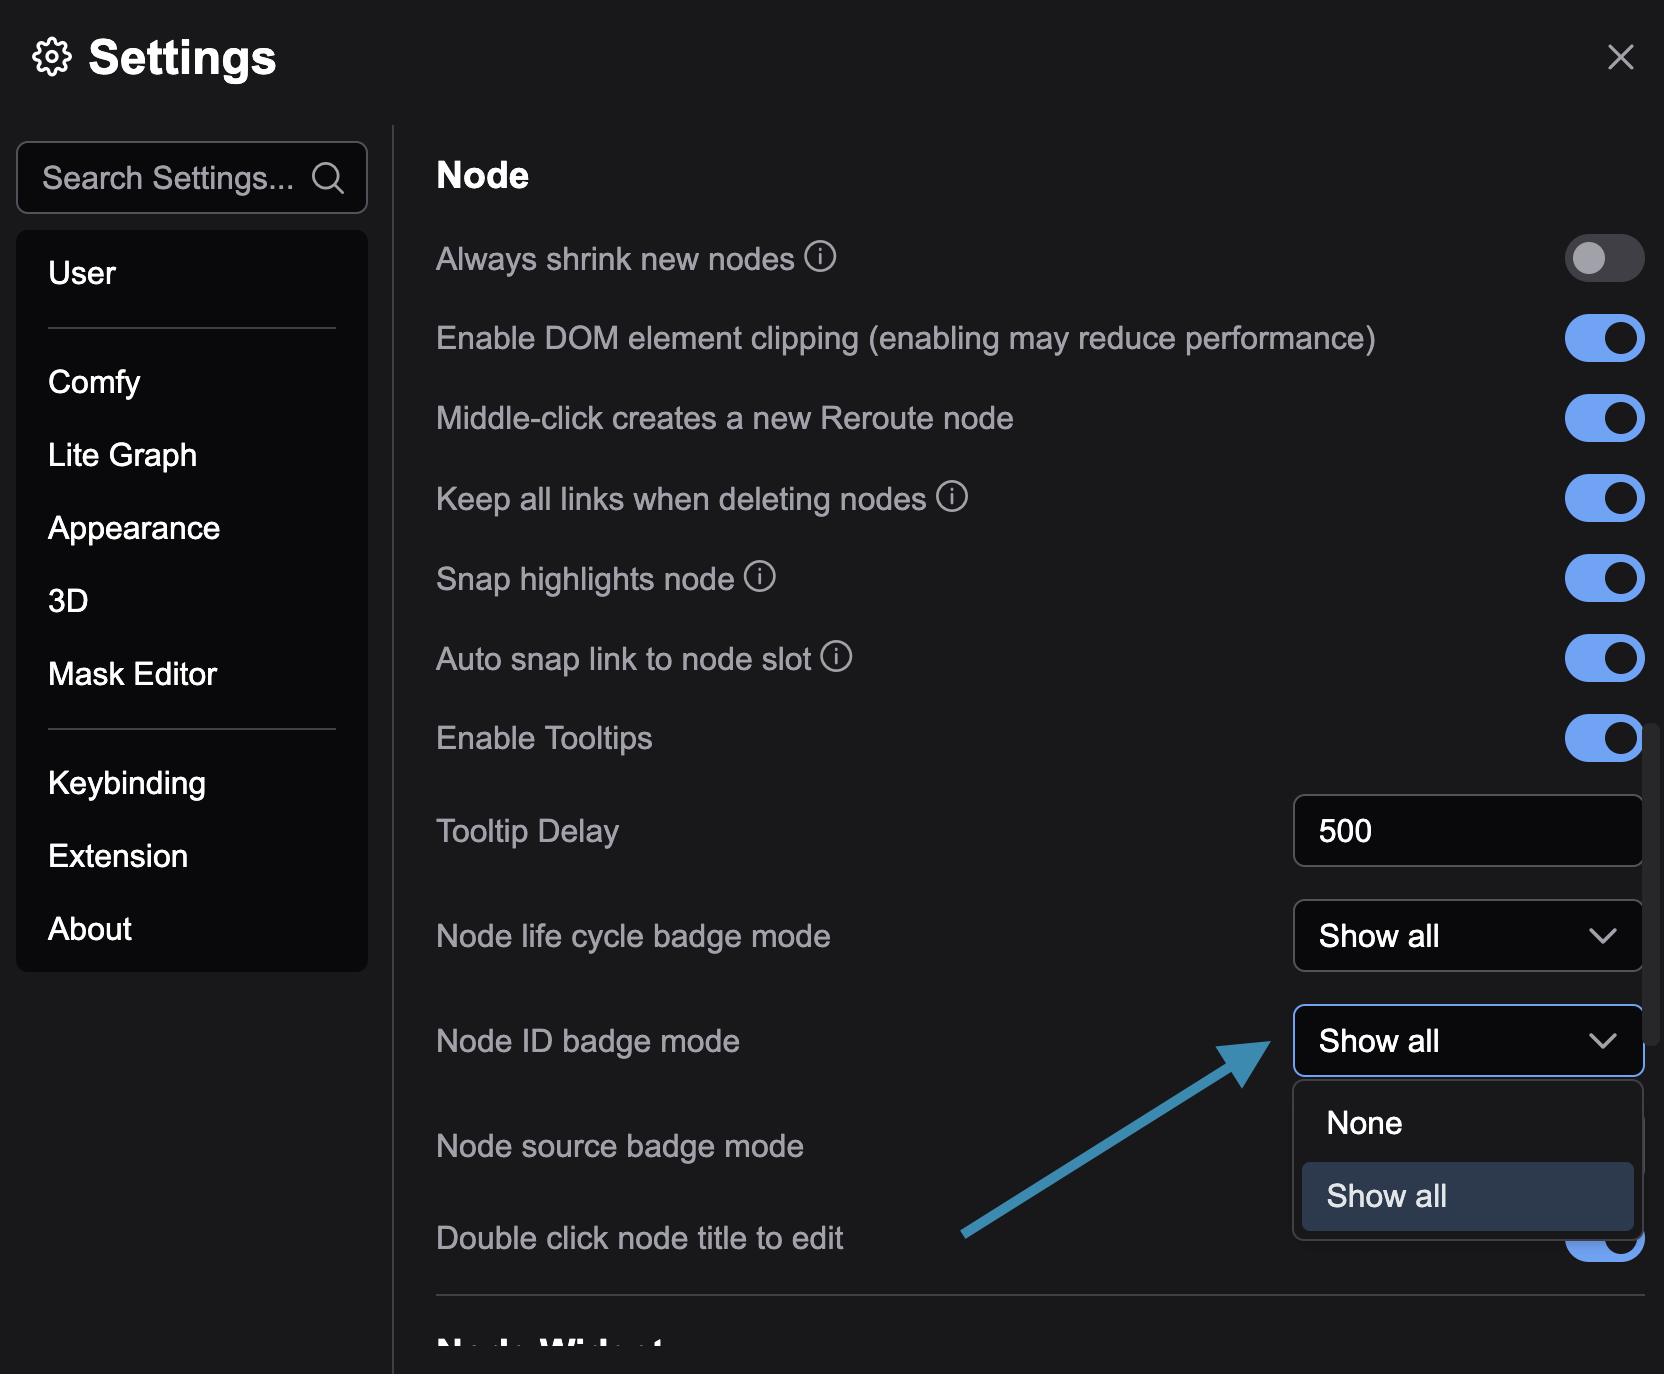Screen dimensions: 1664x1374
Task: Click info icon next to Auto snap link
Action: [x=836, y=657]
